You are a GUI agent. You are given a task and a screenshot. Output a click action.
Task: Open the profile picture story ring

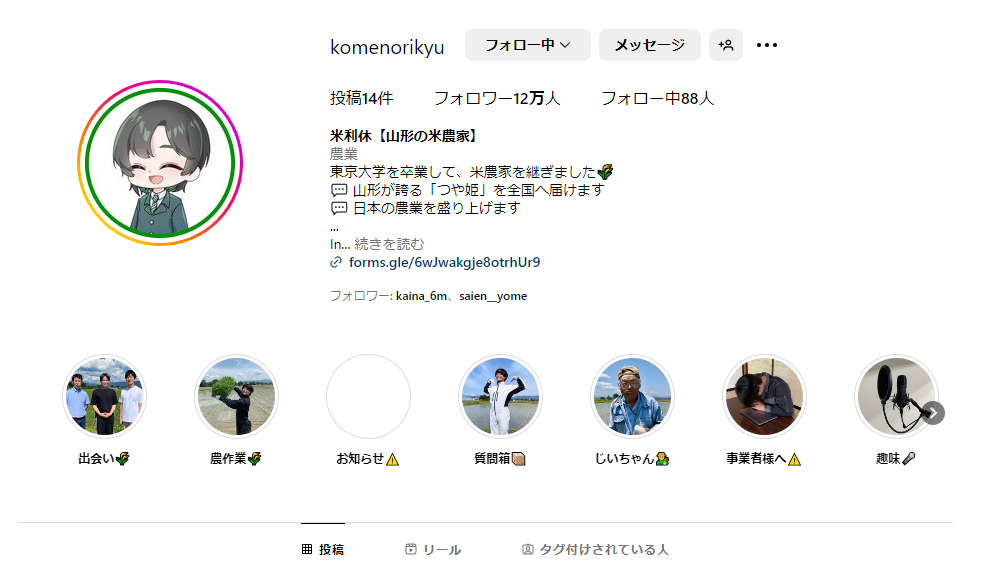tap(160, 163)
